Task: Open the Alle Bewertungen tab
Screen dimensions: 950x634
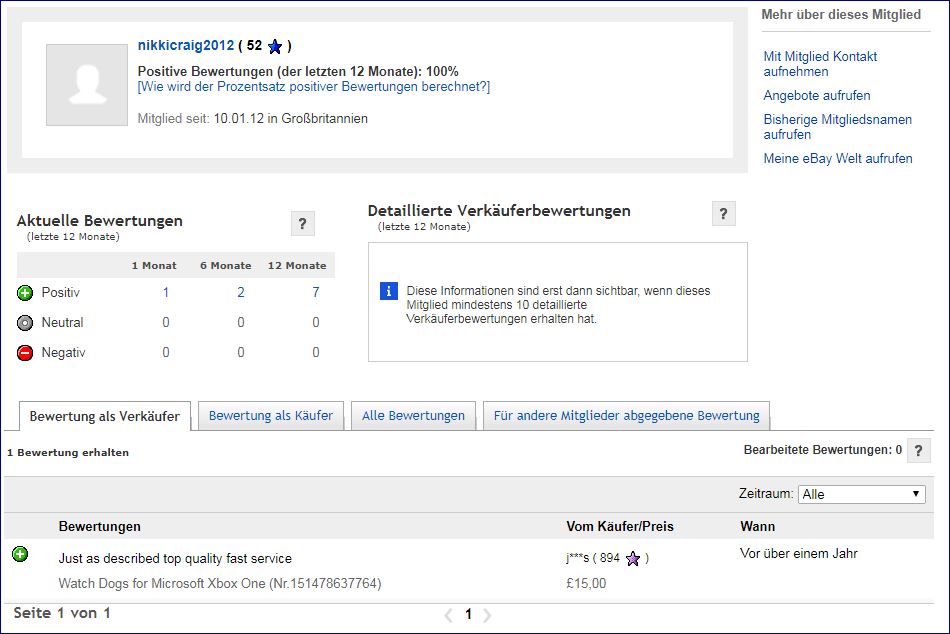Action: click(413, 416)
